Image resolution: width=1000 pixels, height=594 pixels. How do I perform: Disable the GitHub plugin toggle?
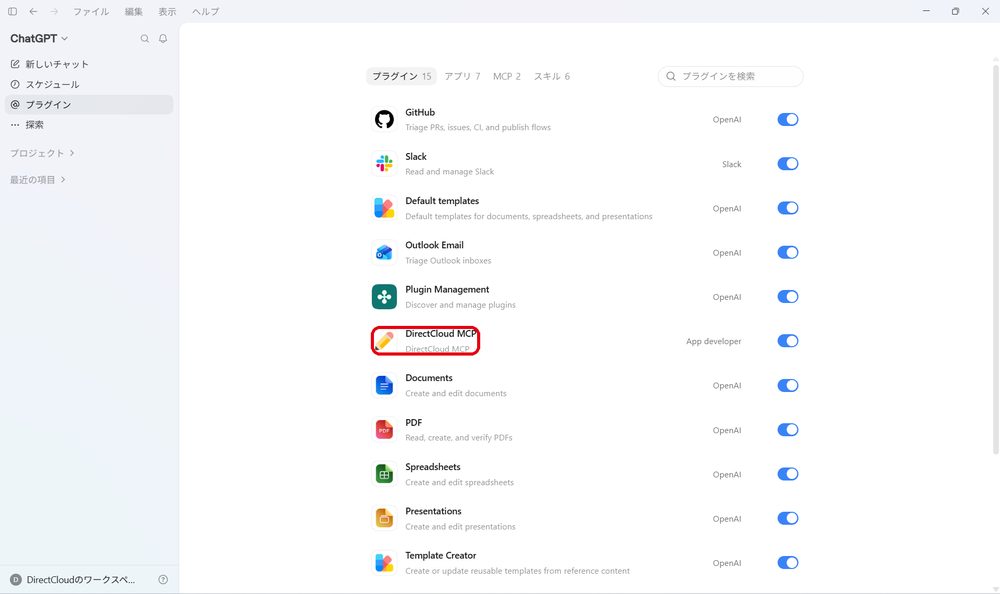788,119
